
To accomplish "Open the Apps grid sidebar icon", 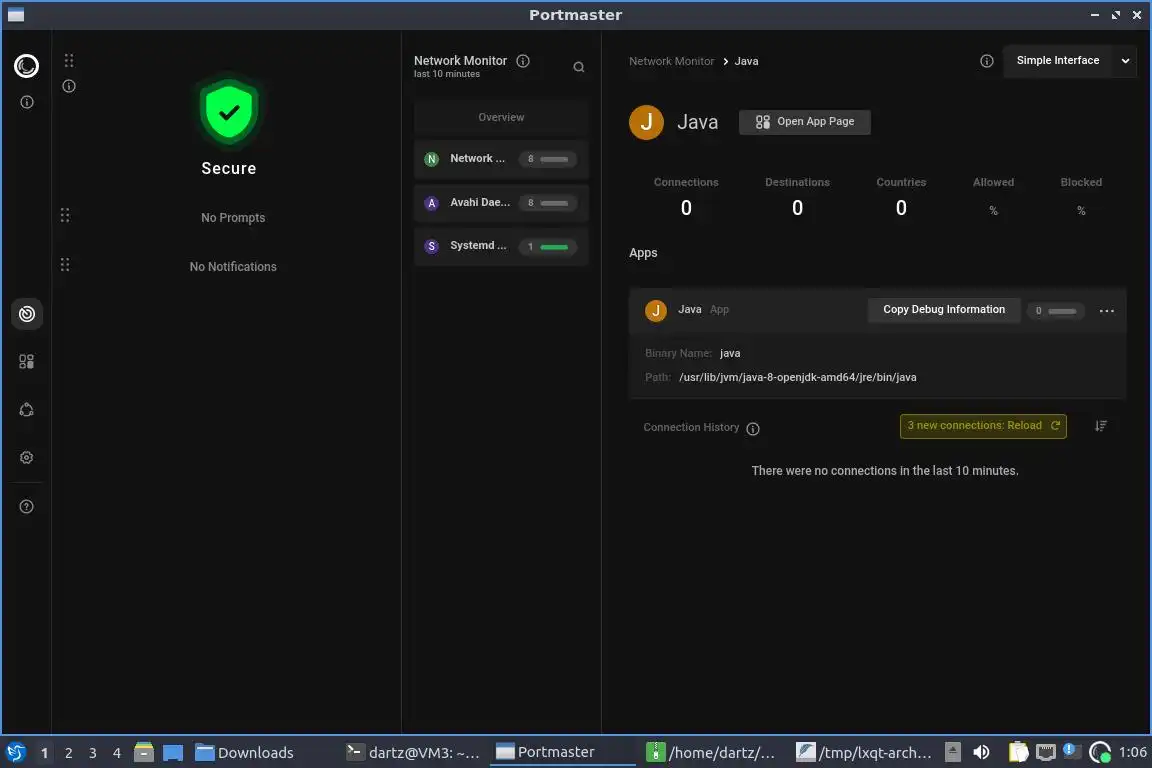I will 26,362.
